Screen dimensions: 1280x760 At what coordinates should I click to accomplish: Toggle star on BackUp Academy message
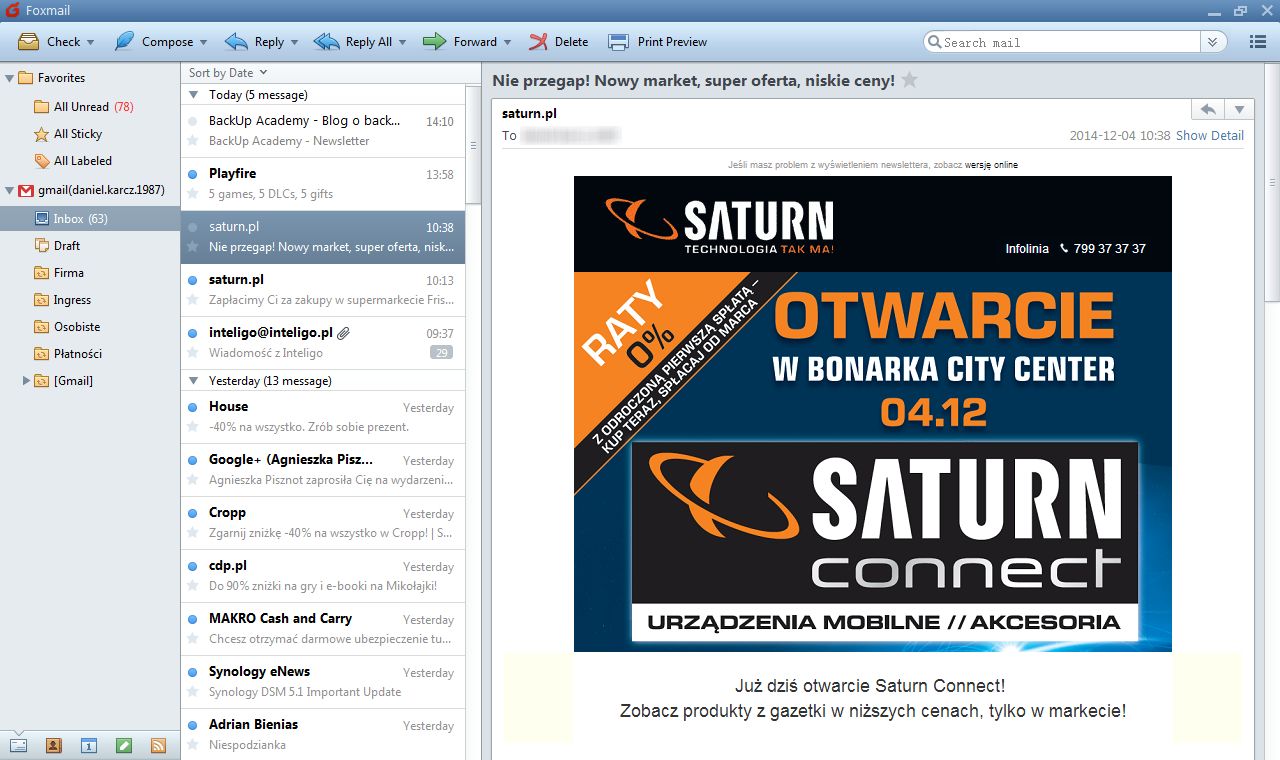pos(193,141)
